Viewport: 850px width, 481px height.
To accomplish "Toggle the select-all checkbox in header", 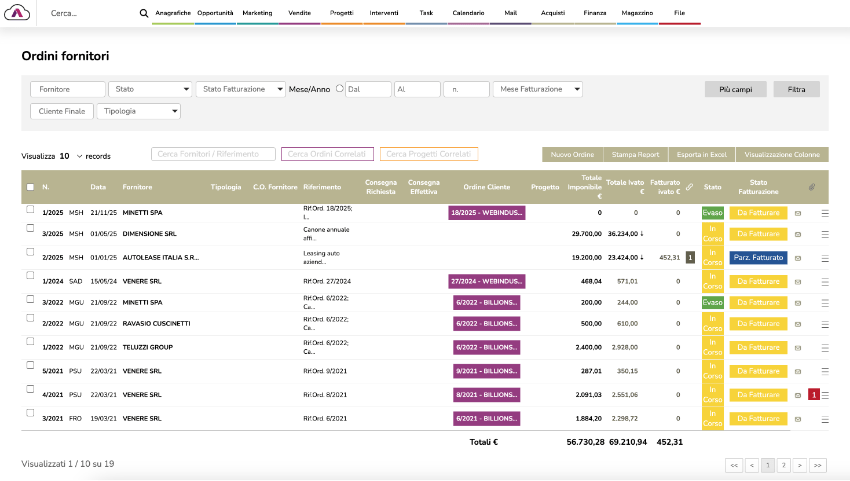I will (x=30, y=187).
